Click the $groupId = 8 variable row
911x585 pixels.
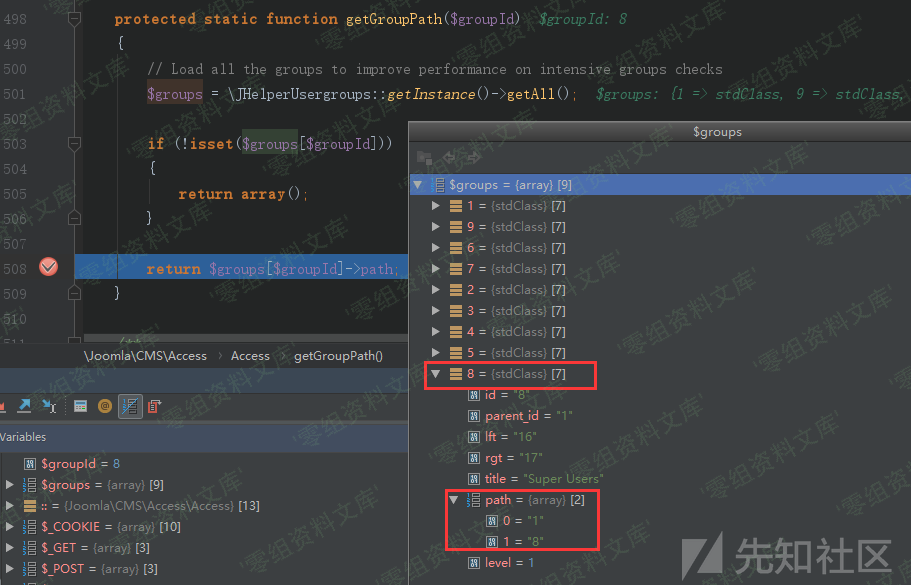[80, 464]
